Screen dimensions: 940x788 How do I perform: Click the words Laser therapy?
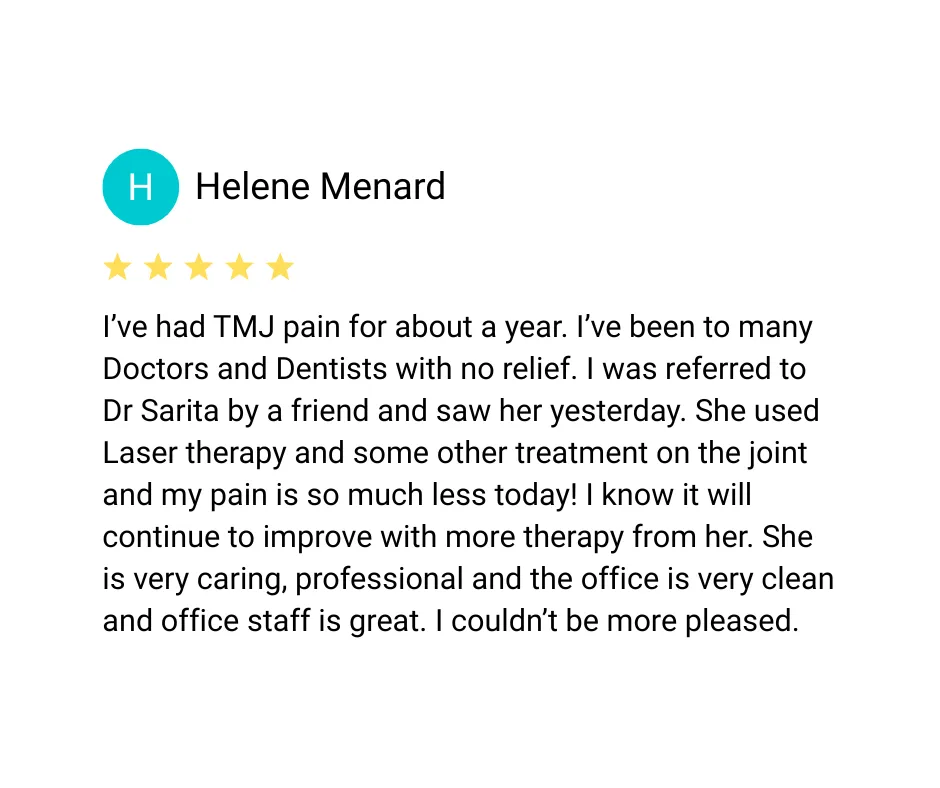pos(194,454)
